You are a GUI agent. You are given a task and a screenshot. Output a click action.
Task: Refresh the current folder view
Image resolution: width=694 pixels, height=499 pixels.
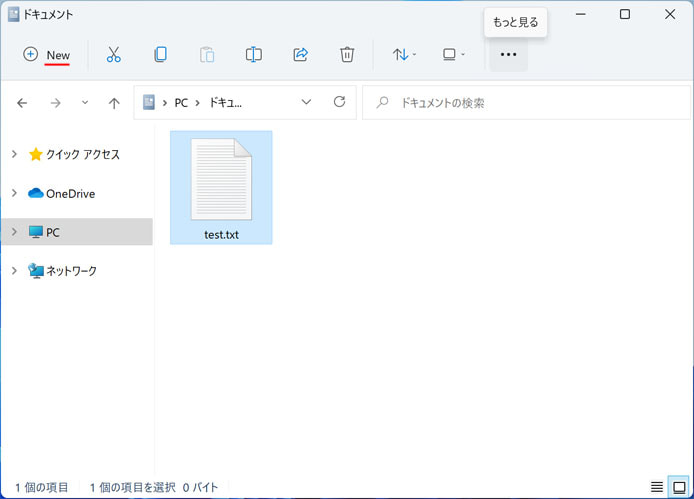click(339, 102)
